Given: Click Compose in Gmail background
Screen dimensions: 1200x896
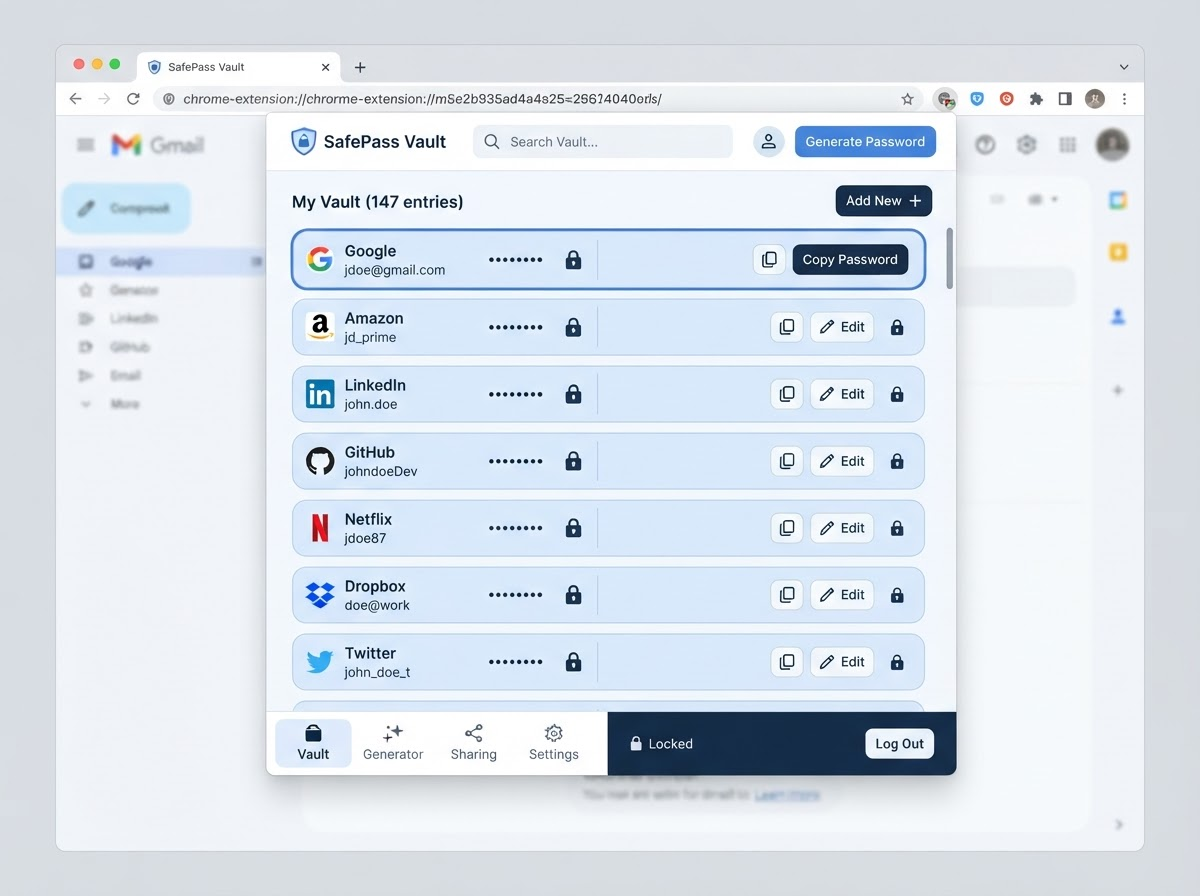Looking at the screenshot, I should (x=126, y=208).
